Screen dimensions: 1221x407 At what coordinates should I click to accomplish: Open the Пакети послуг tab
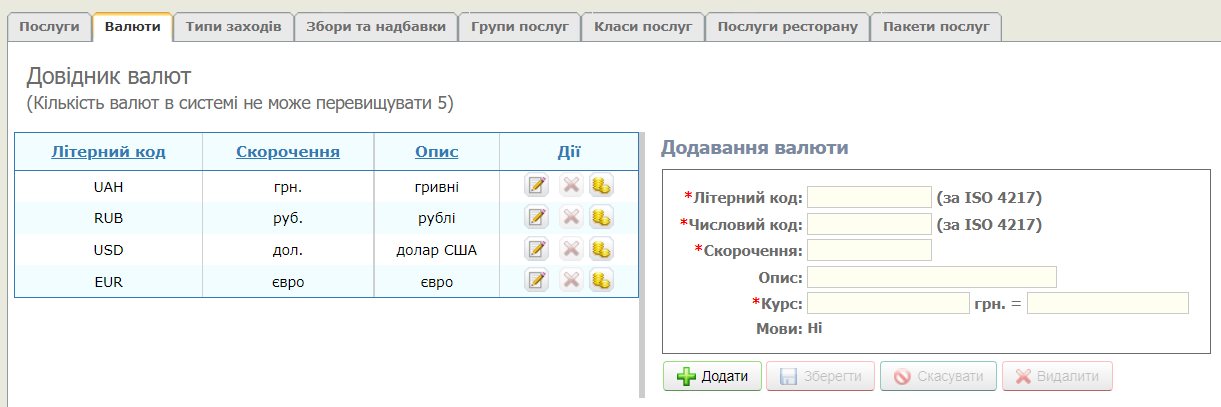click(x=936, y=27)
